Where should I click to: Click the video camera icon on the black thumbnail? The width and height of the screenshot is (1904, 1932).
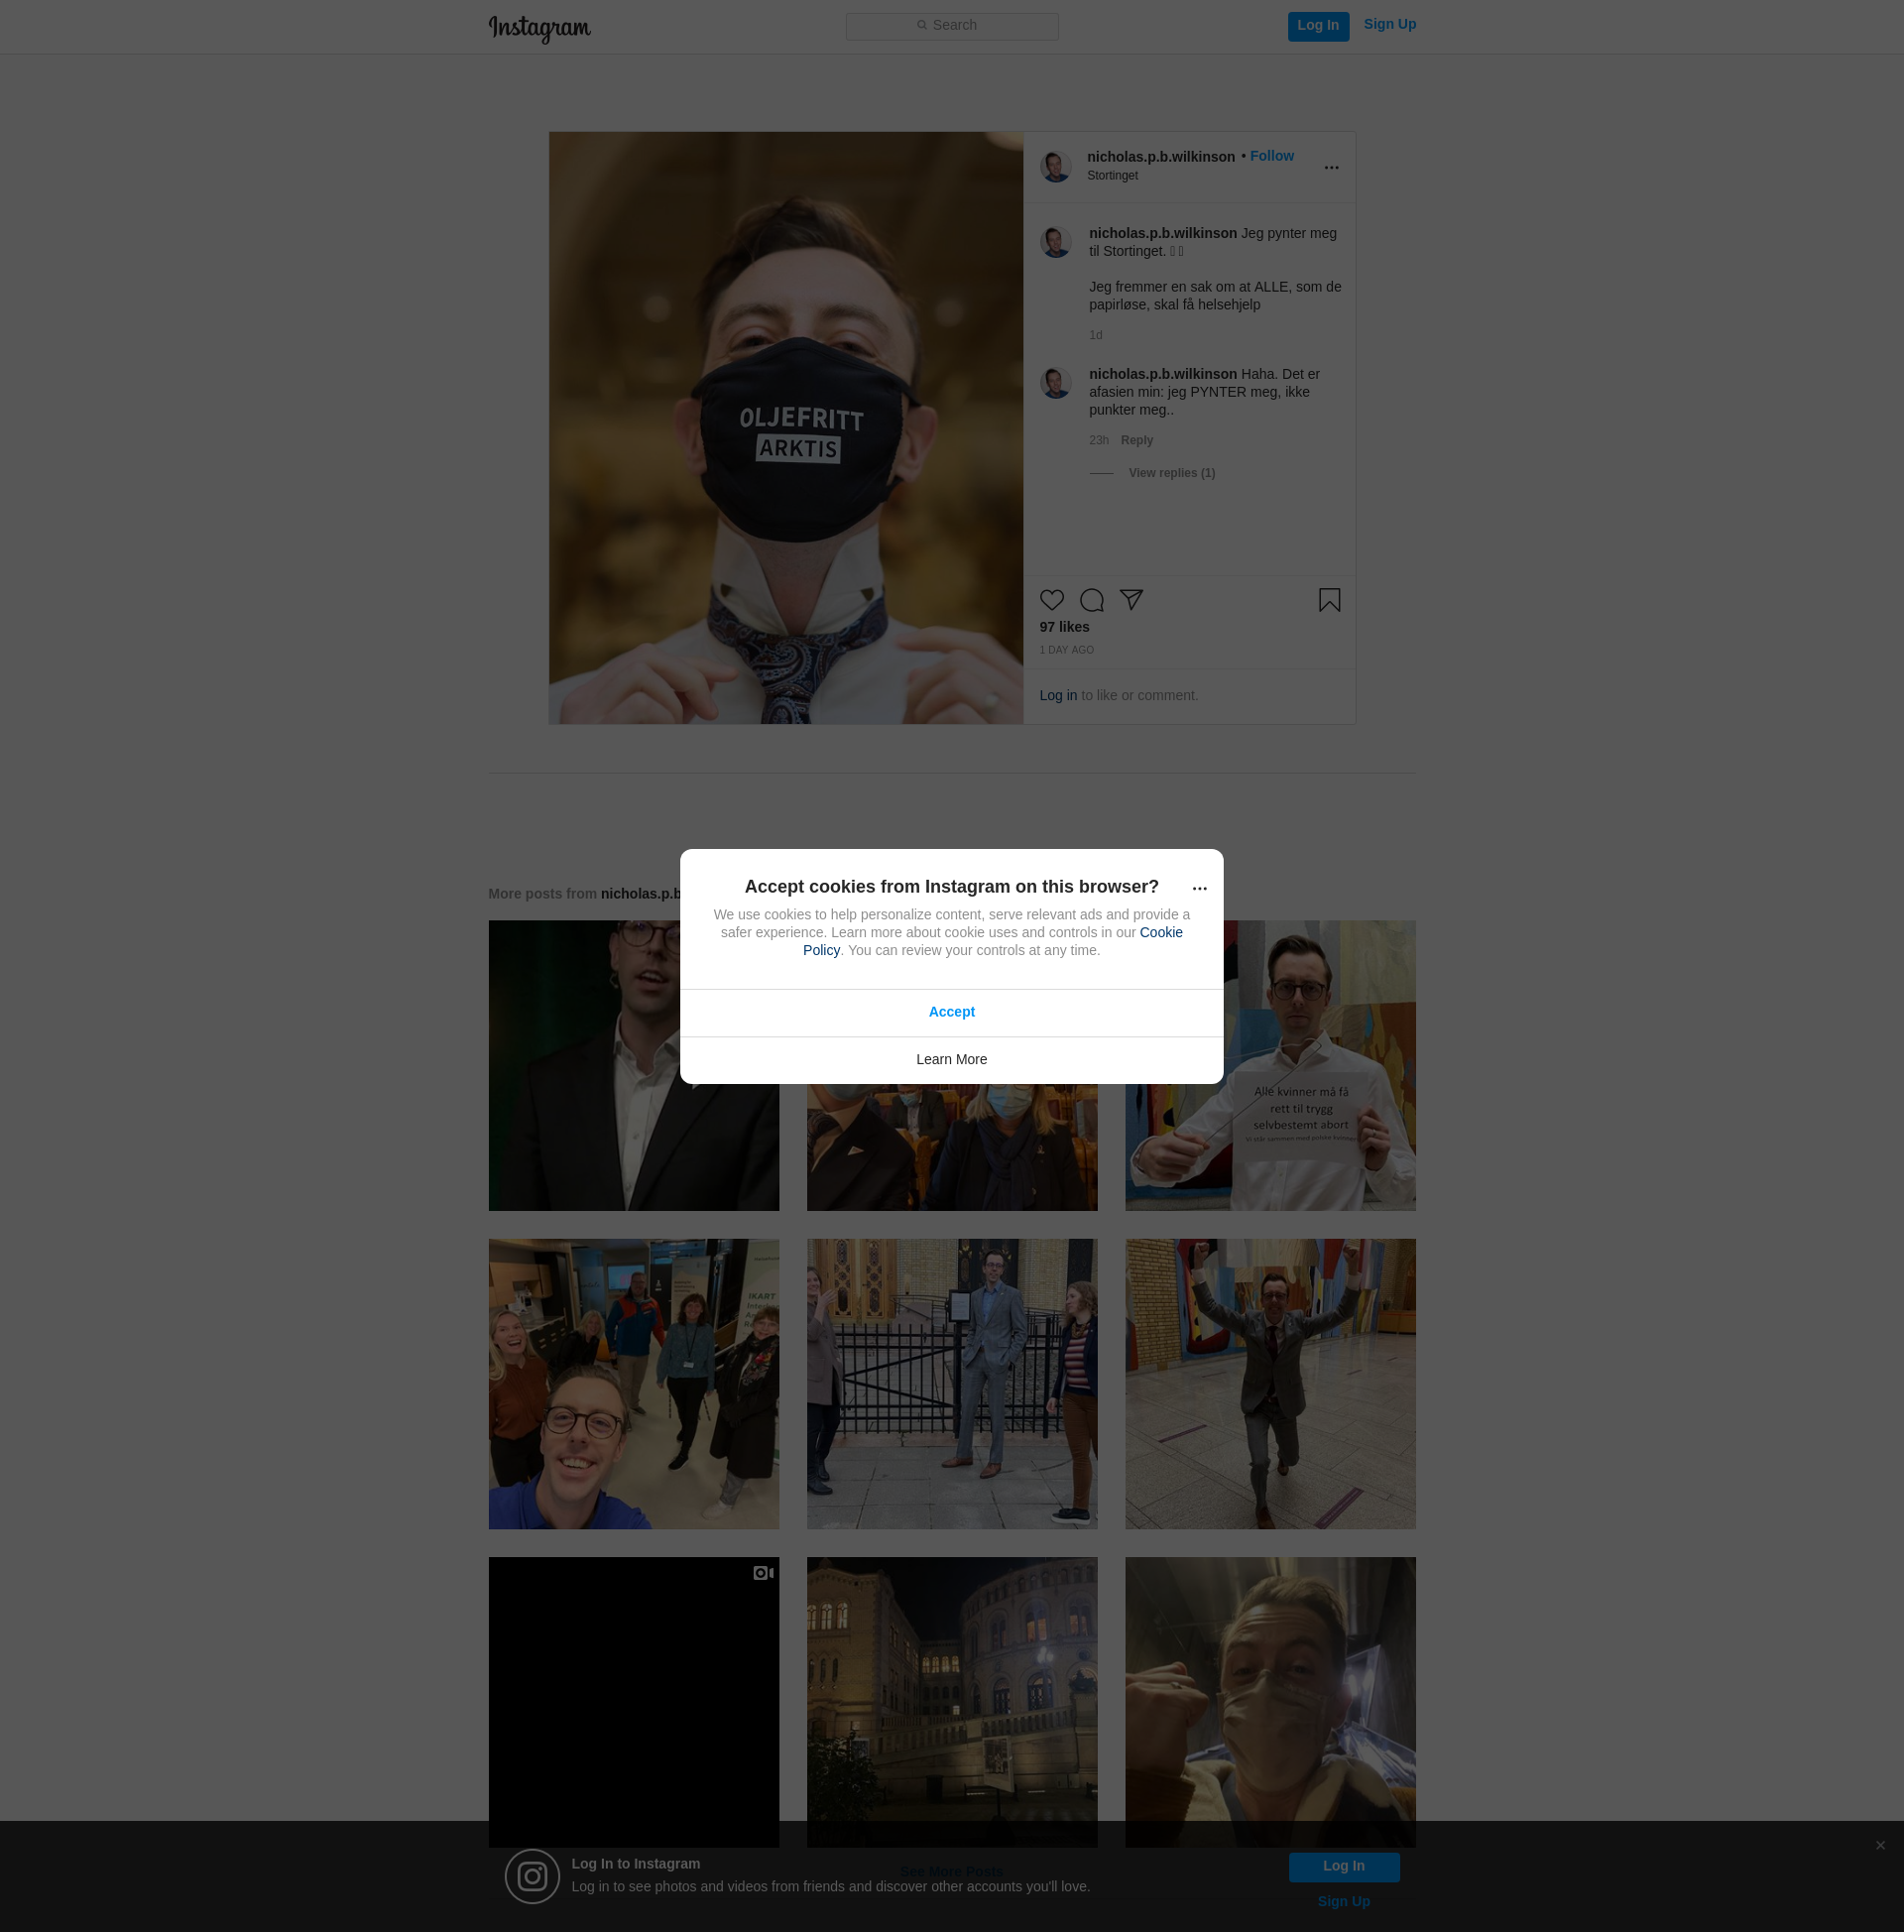tap(763, 1573)
